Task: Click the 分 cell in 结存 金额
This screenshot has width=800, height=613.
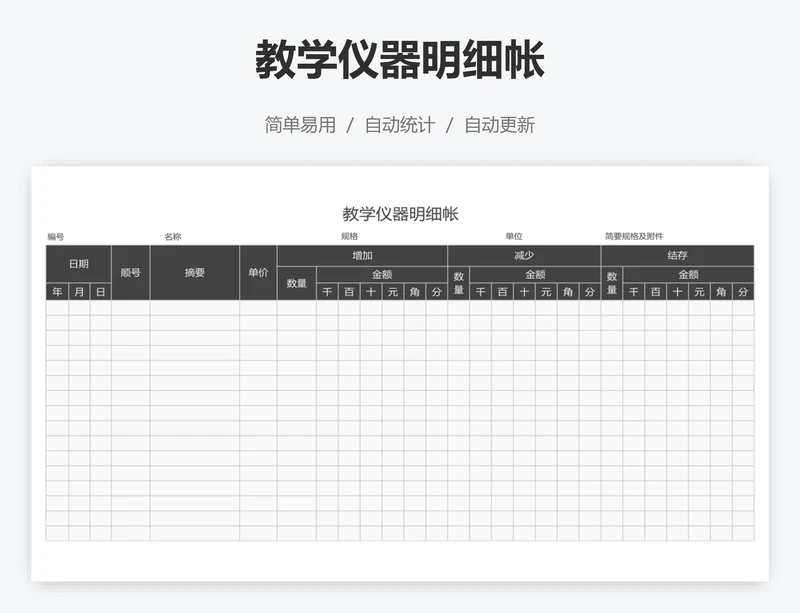Action: tap(743, 291)
